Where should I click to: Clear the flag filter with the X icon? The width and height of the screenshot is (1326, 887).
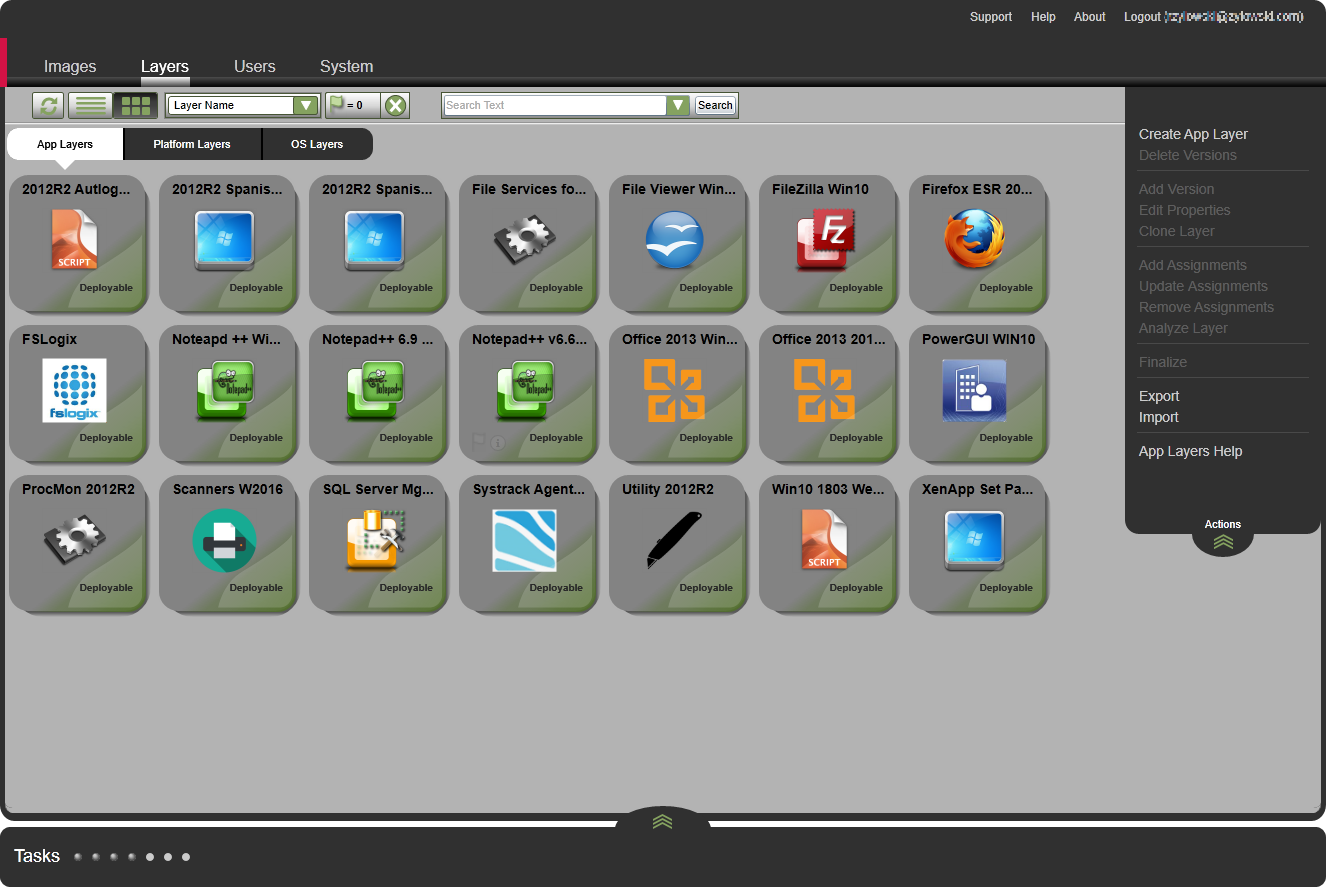click(396, 105)
